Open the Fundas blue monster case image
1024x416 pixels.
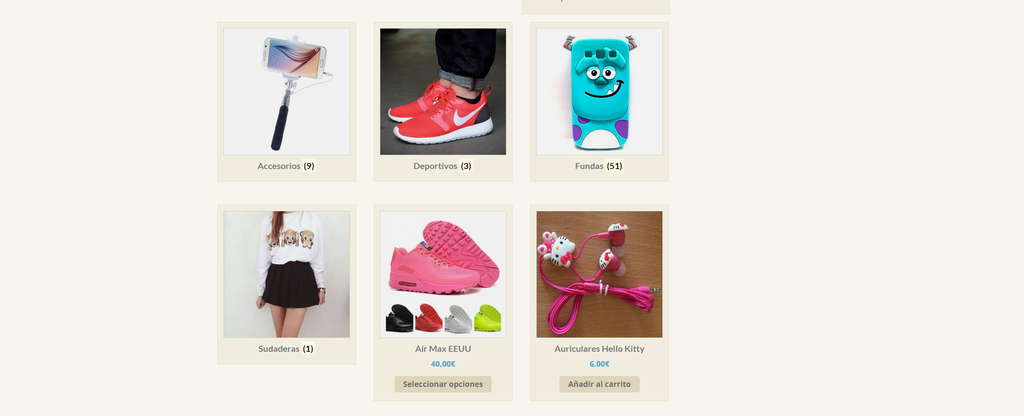point(600,91)
